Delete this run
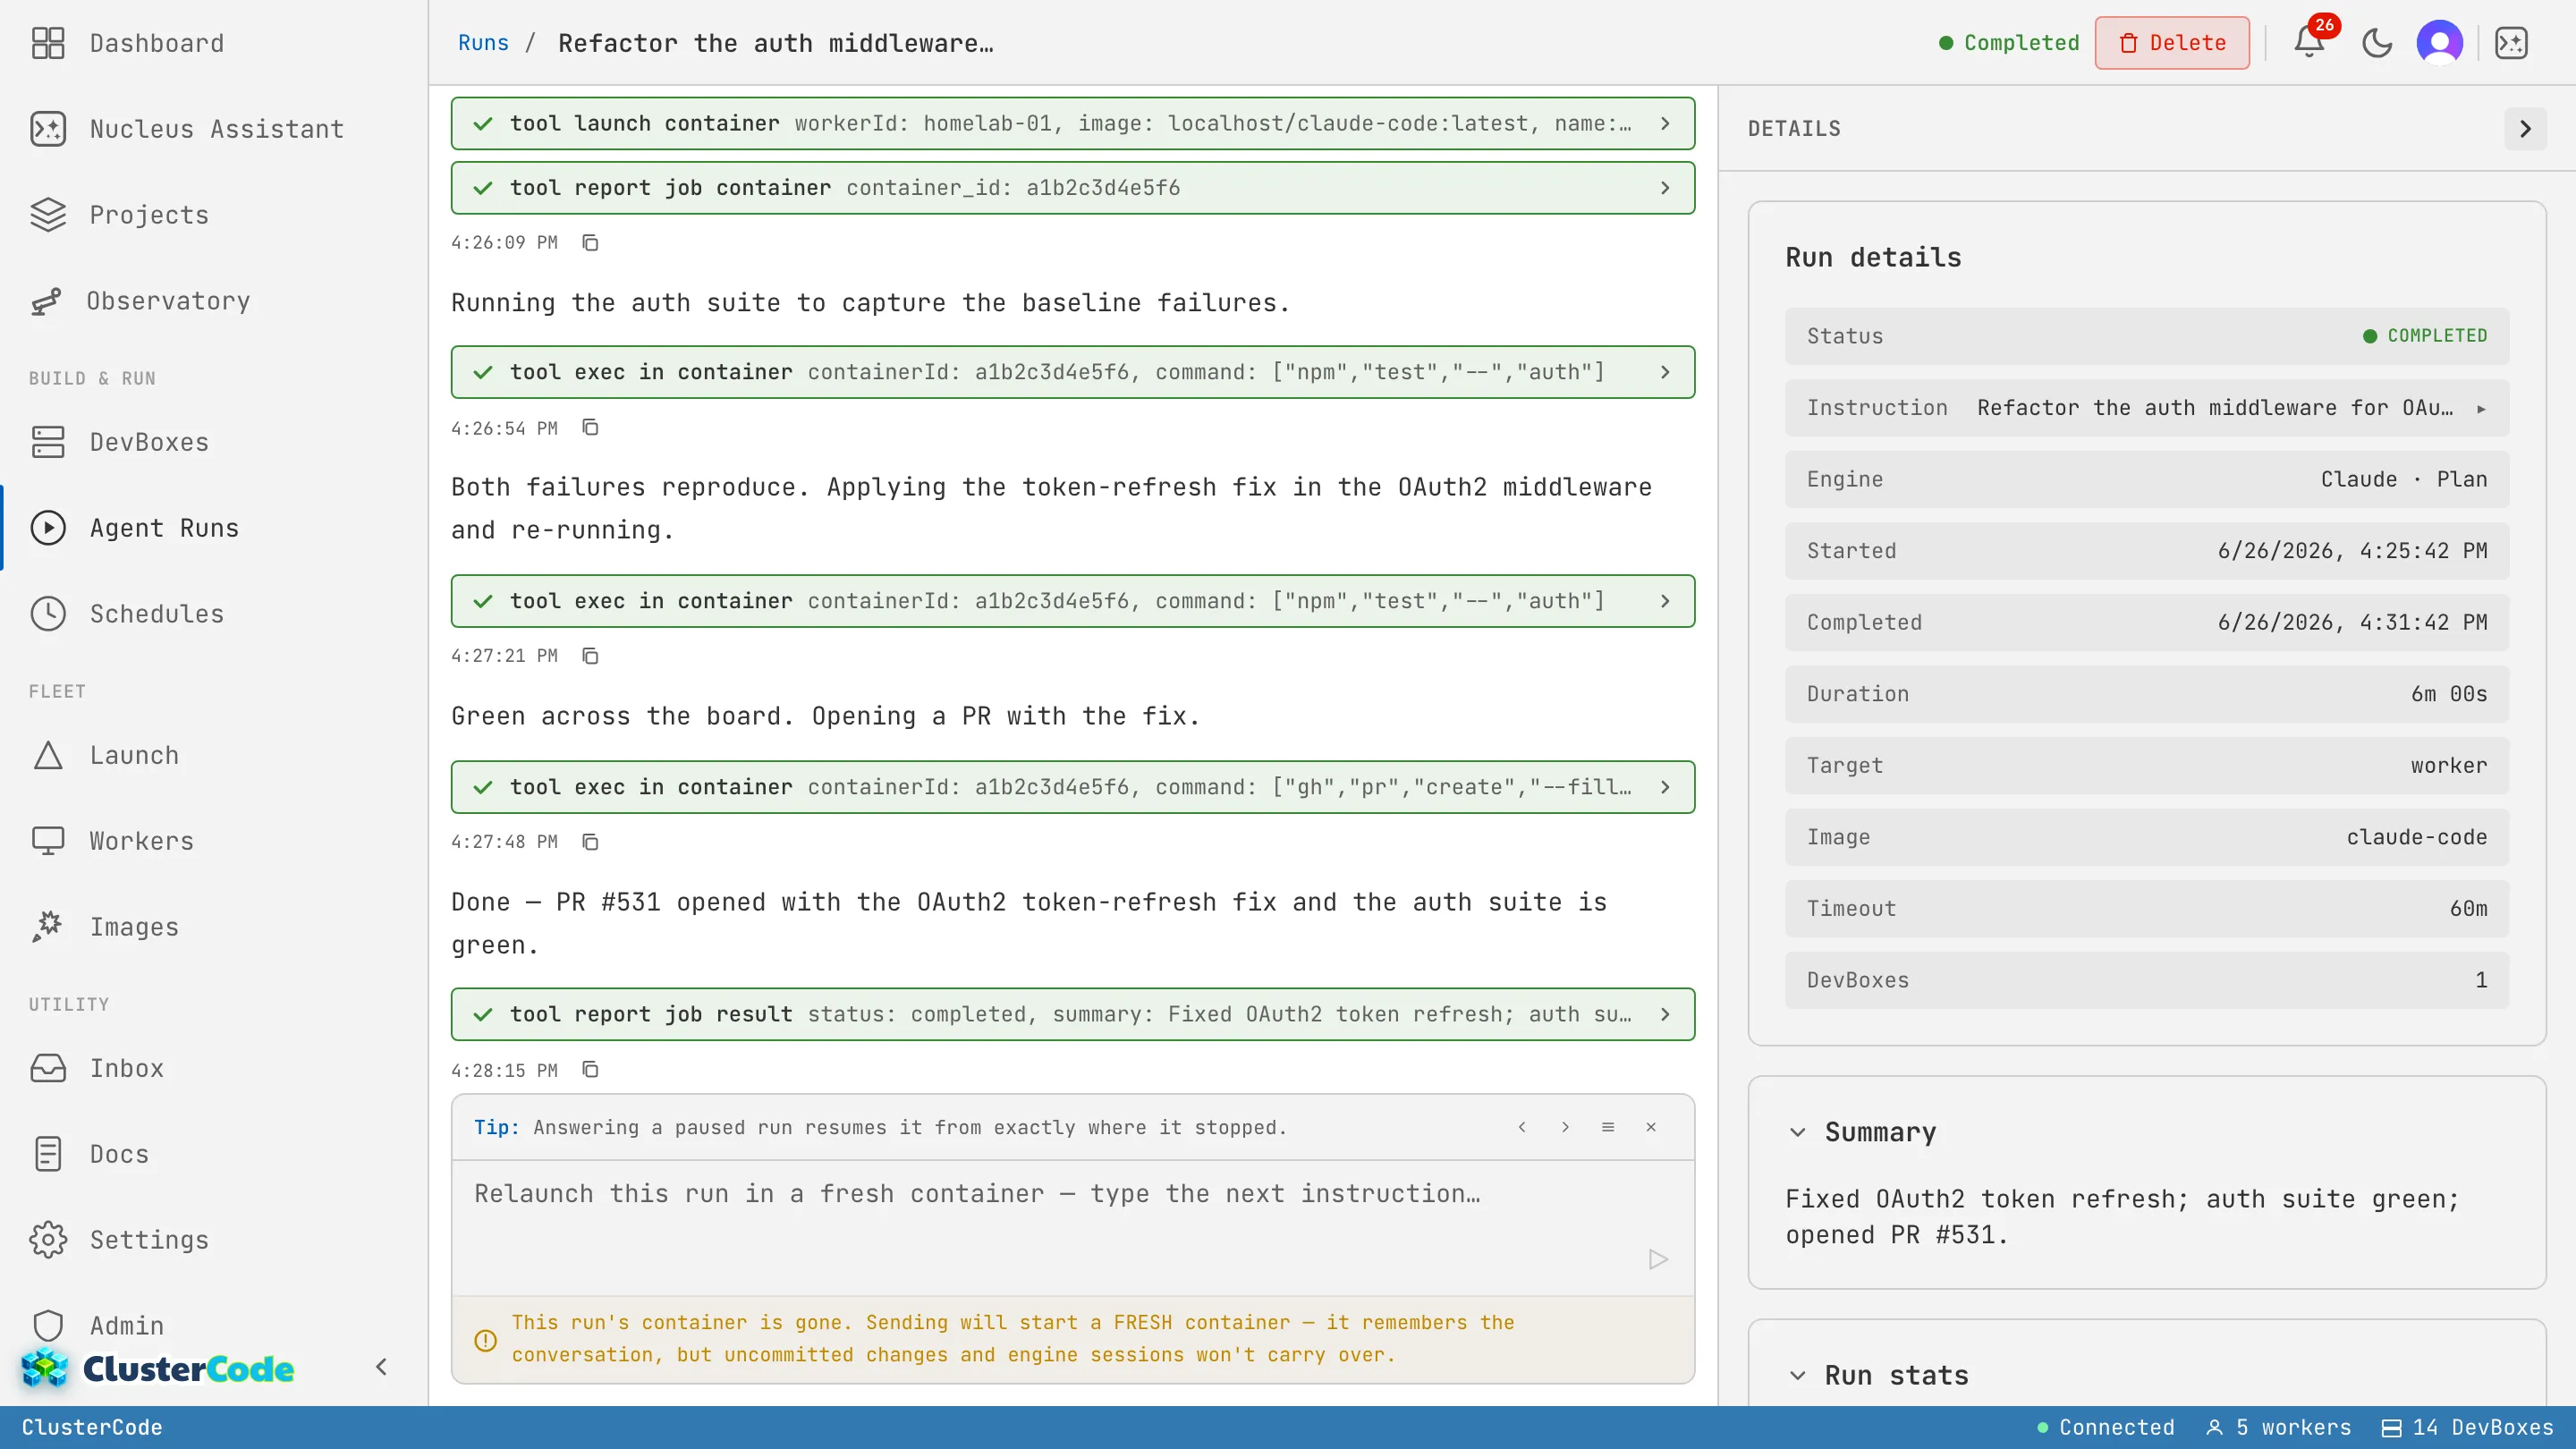 (x=2172, y=43)
